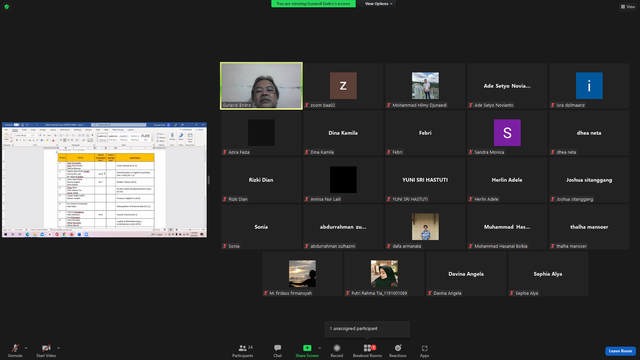Open the View Options dropdown
This screenshot has width=640, height=360.
[378, 4]
